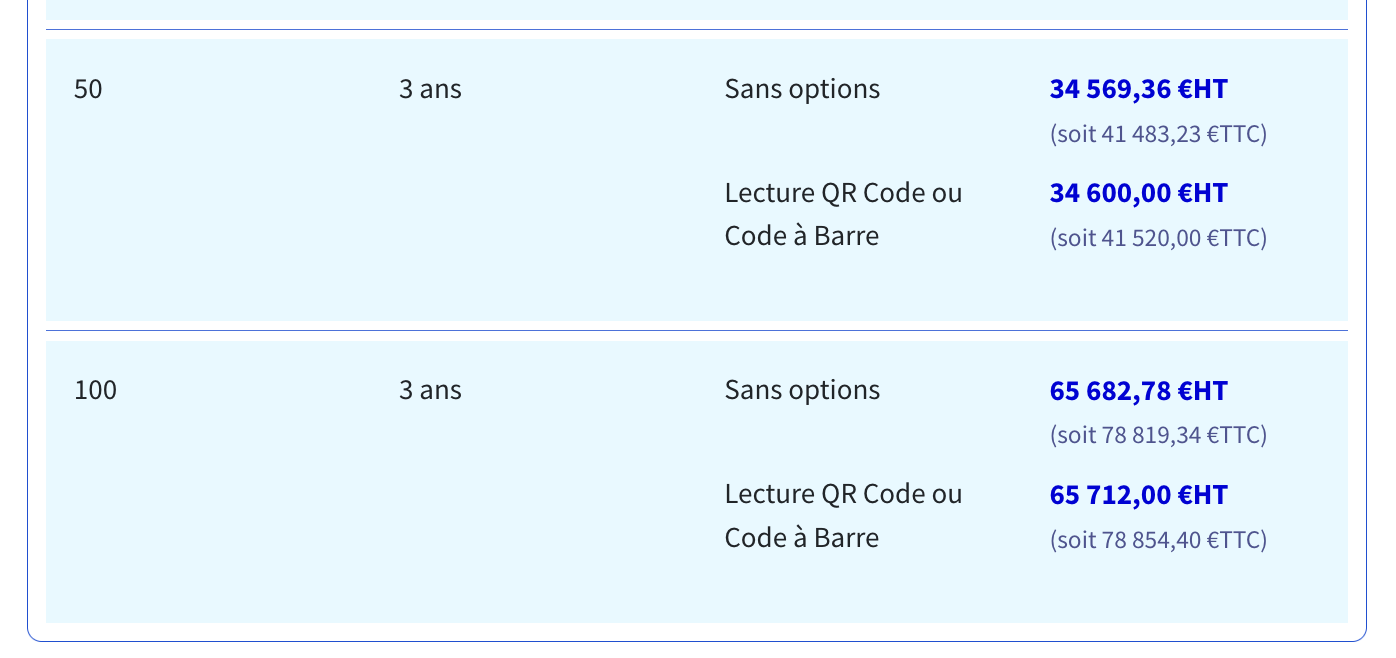Select Sans options in the 100 row
Image resolution: width=1396 pixels, height=658 pixels.
pos(802,390)
